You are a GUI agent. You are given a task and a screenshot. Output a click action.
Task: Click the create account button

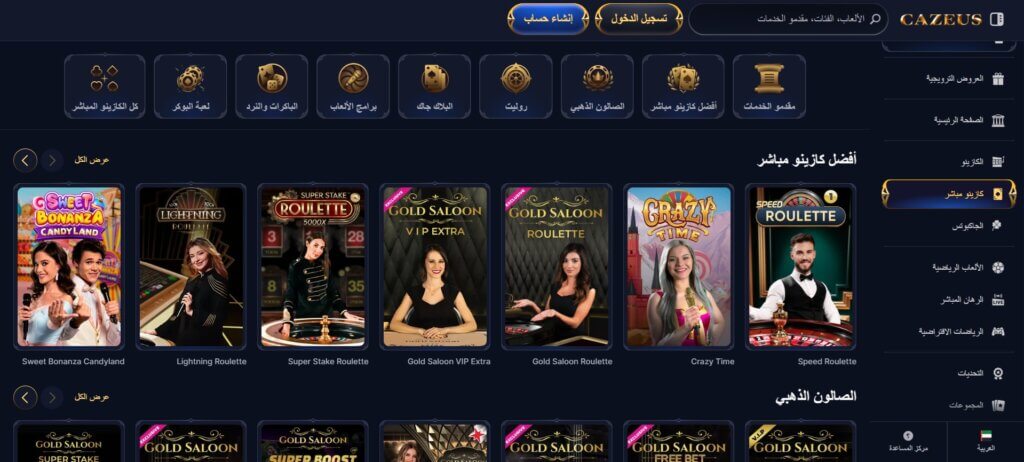tap(548, 19)
